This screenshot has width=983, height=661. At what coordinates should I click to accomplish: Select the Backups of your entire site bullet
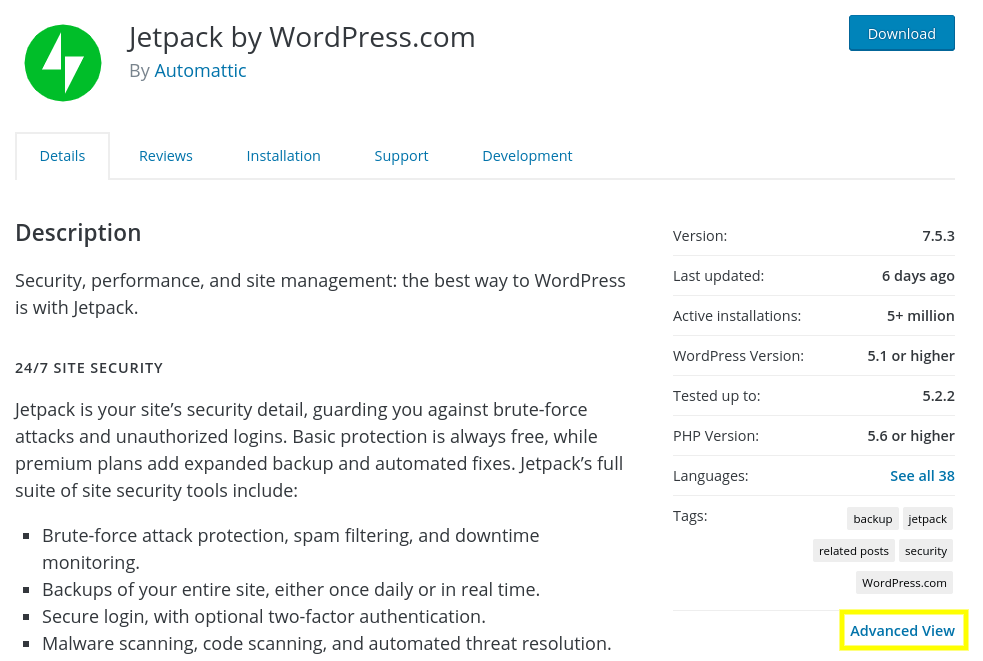tap(291, 590)
